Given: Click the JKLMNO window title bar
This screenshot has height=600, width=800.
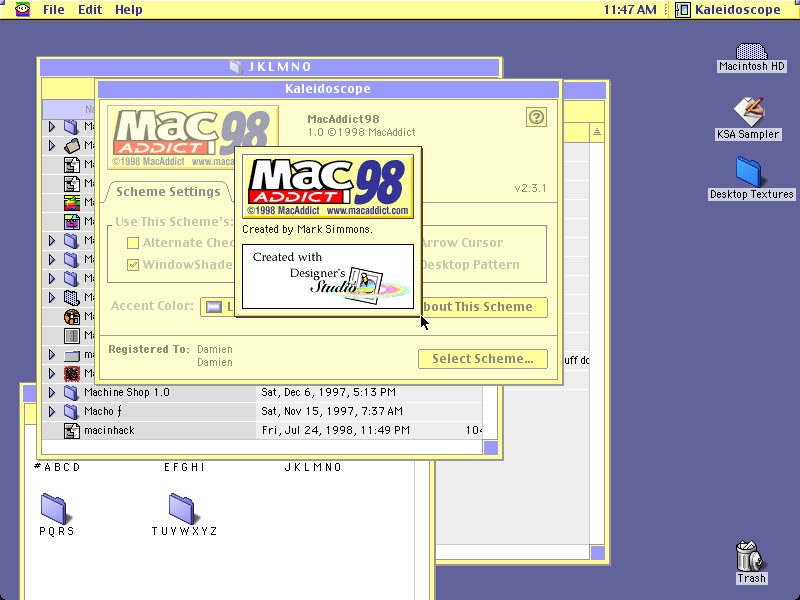Looking at the screenshot, I should point(269,67).
